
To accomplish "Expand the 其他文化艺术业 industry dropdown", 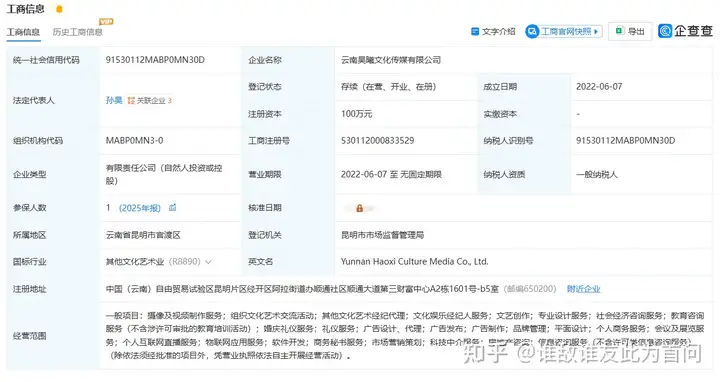I will (x=208, y=262).
